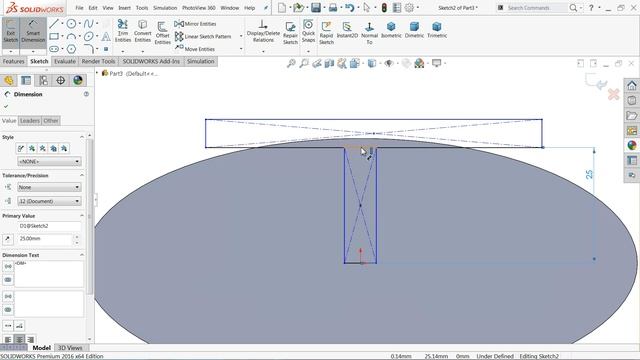Image resolution: width=640 pixels, height=360 pixels.
Task: Switch to the Evaluate tab
Action: (64, 61)
